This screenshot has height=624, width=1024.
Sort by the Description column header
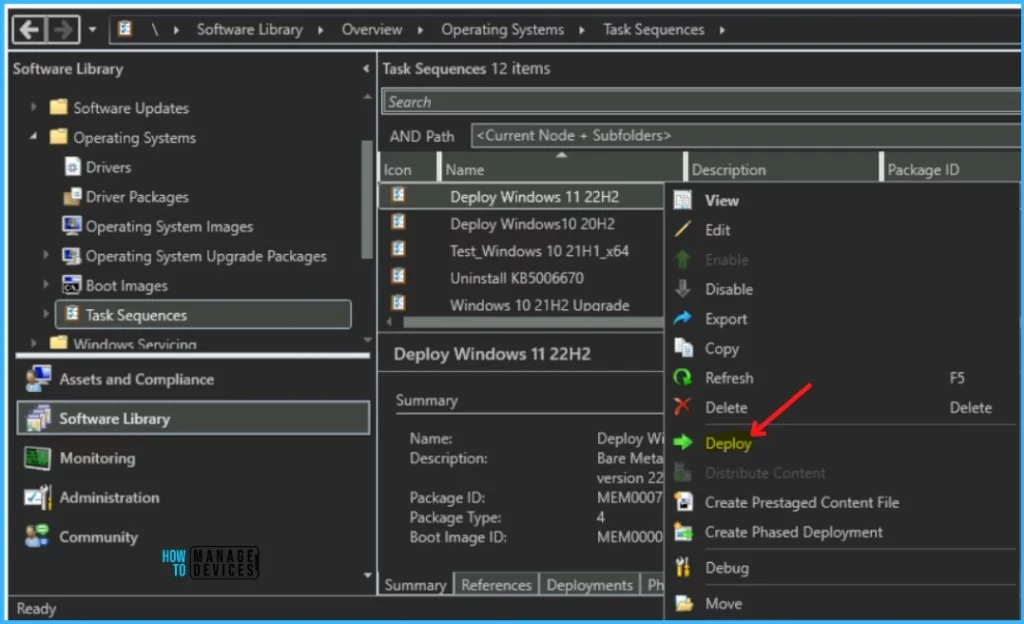click(784, 170)
